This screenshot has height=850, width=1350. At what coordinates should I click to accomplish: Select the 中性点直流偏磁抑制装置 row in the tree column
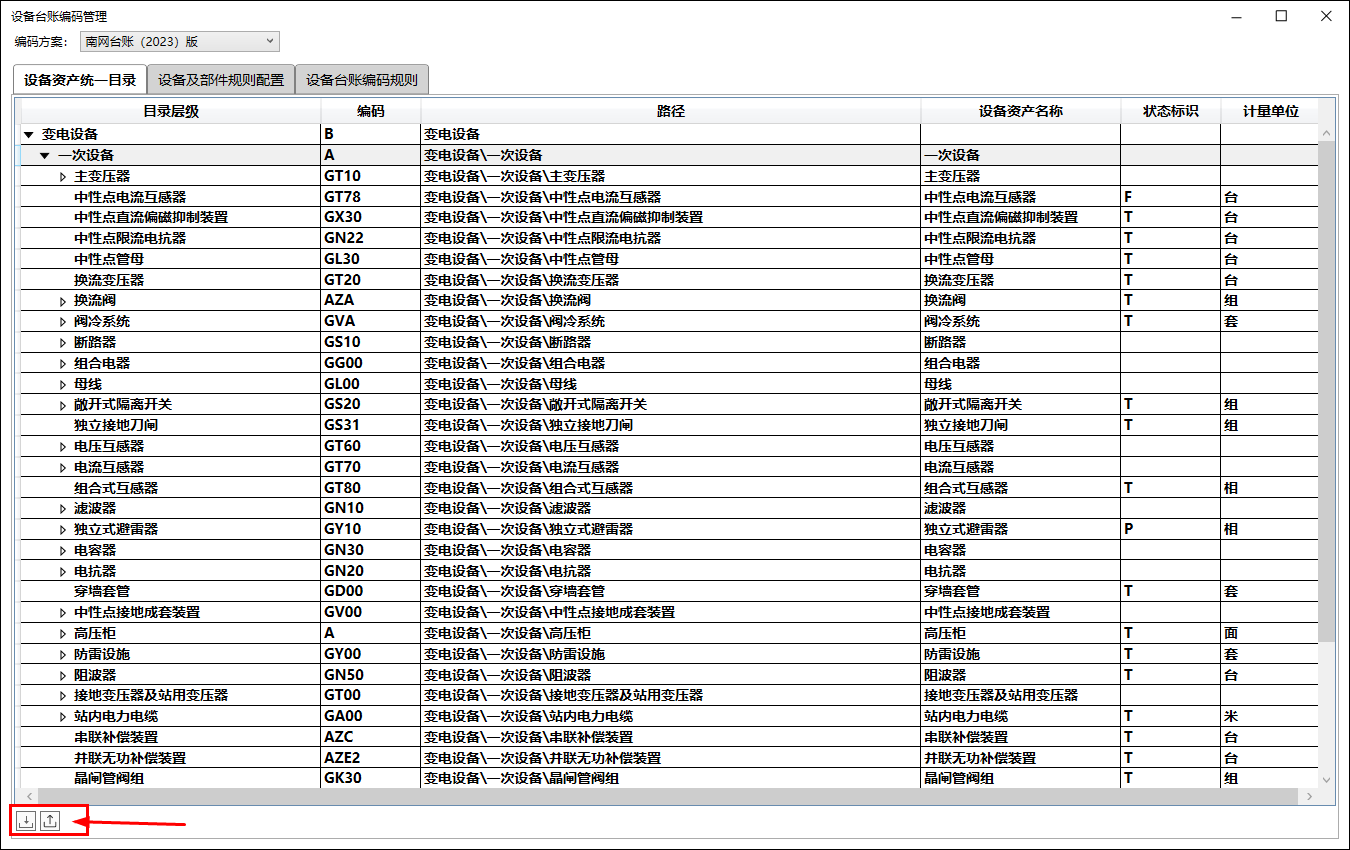pos(151,217)
